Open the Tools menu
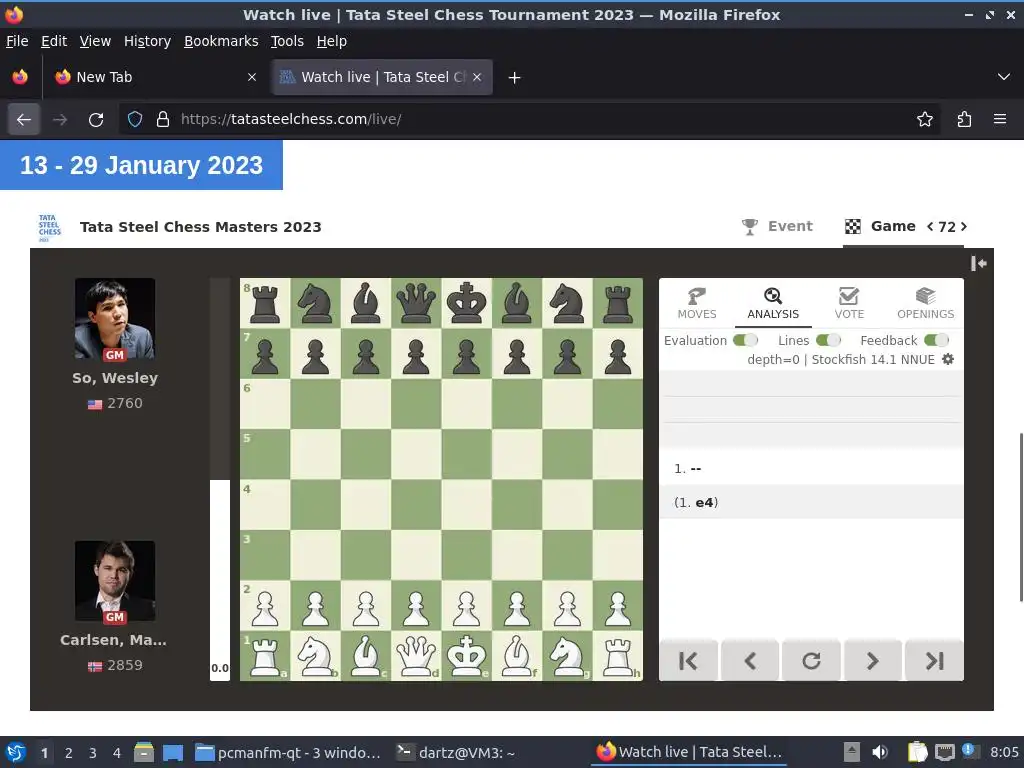 (x=287, y=41)
